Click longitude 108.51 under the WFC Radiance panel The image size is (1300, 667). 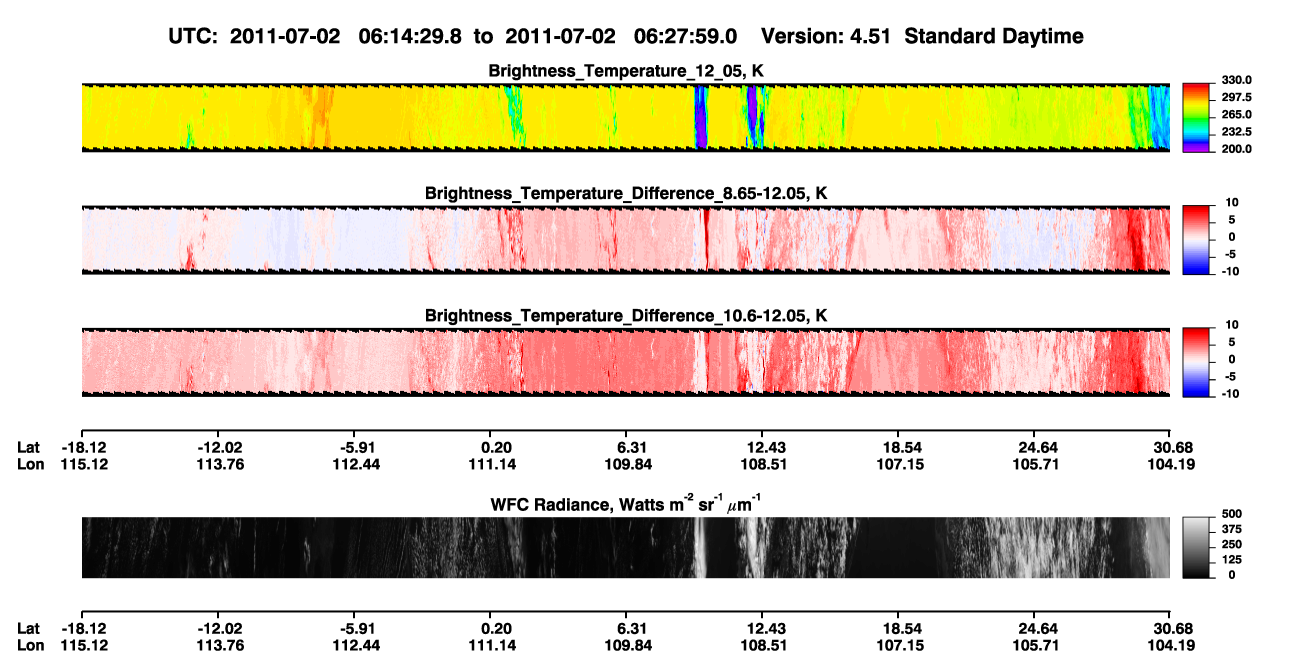pyautogui.click(x=763, y=644)
